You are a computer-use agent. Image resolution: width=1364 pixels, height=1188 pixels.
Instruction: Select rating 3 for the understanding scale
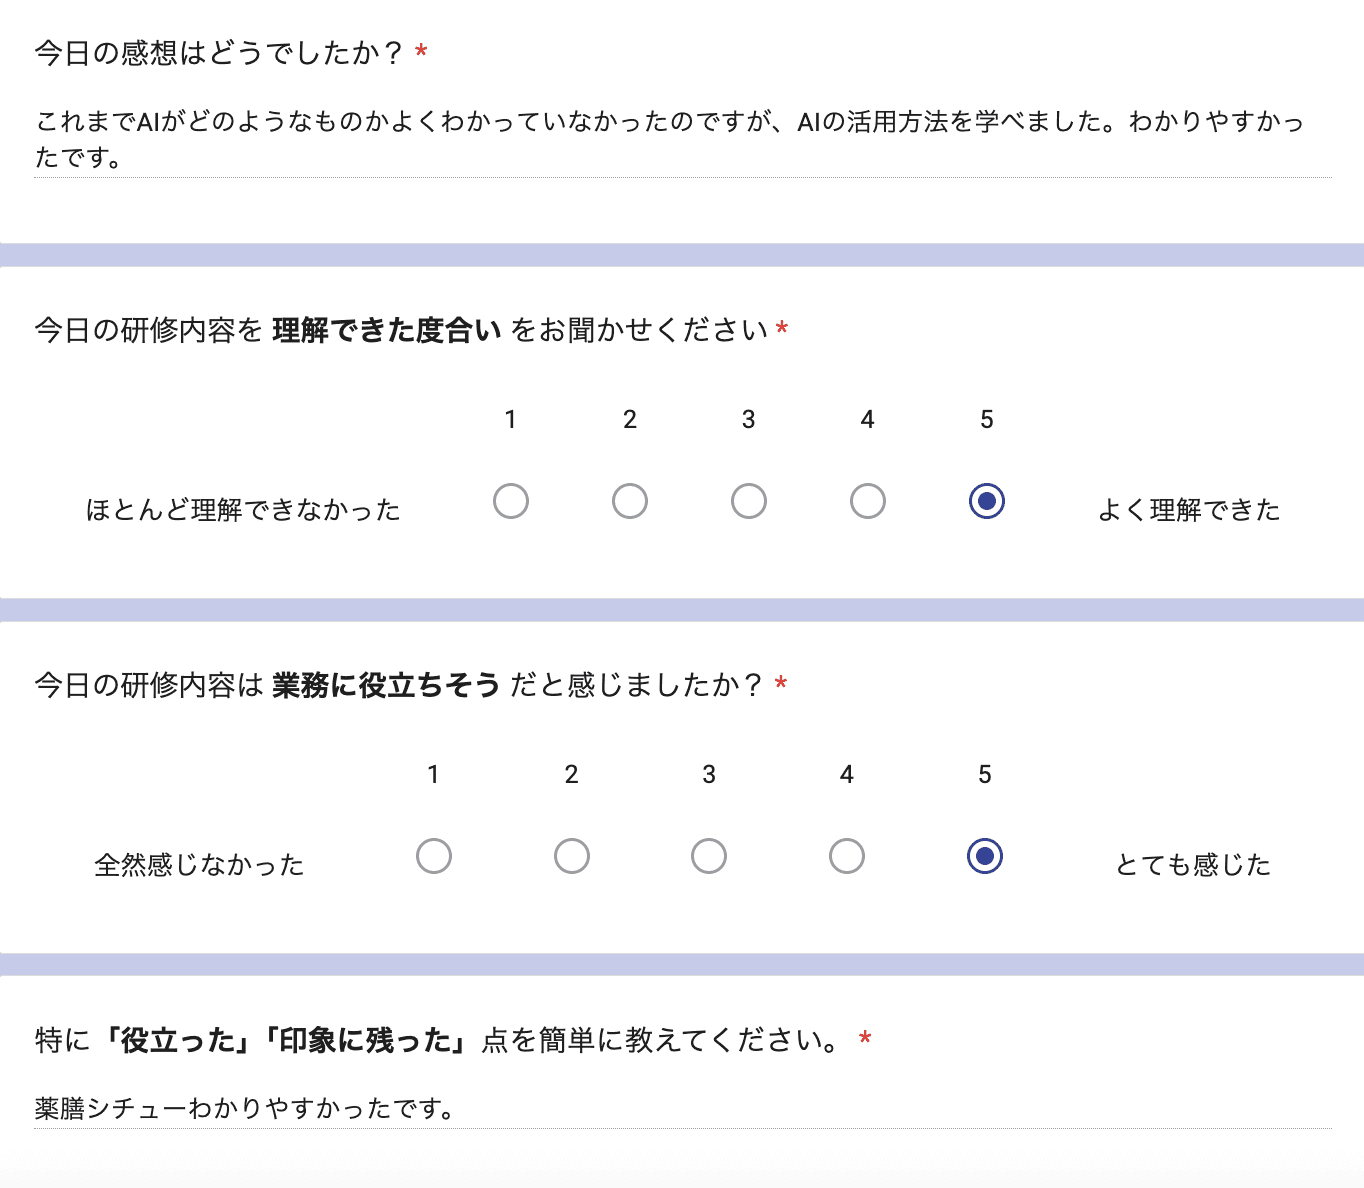click(749, 501)
